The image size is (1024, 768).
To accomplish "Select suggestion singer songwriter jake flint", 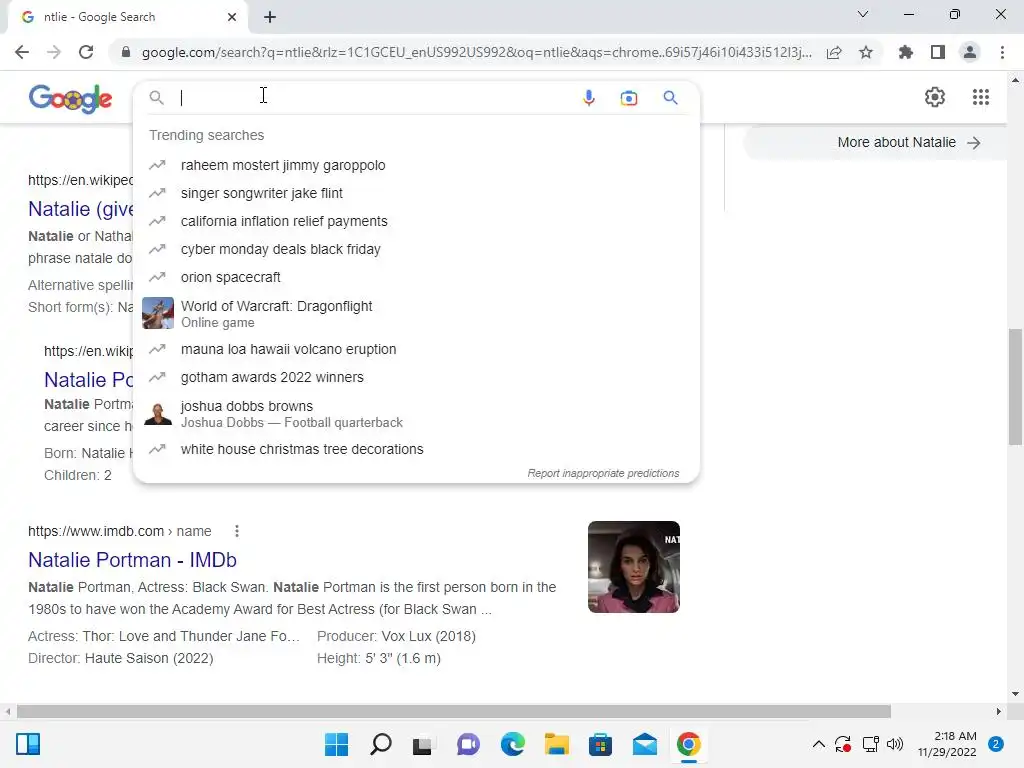I will point(416,193).
